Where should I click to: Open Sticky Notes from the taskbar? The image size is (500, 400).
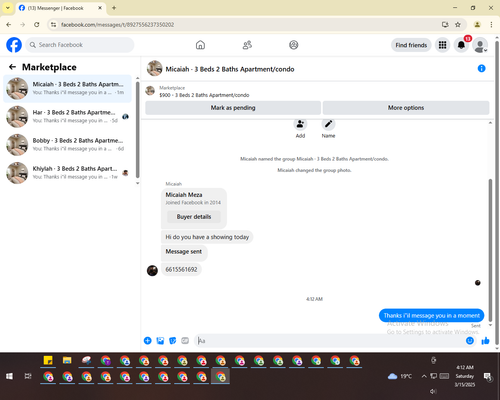point(48,361)
